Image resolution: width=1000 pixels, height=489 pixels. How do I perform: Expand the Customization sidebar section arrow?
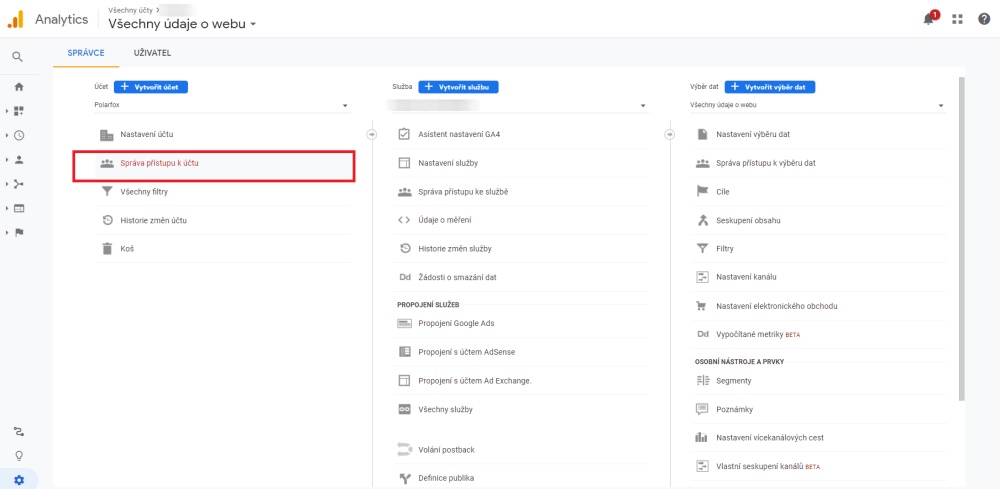coord(6,111)
